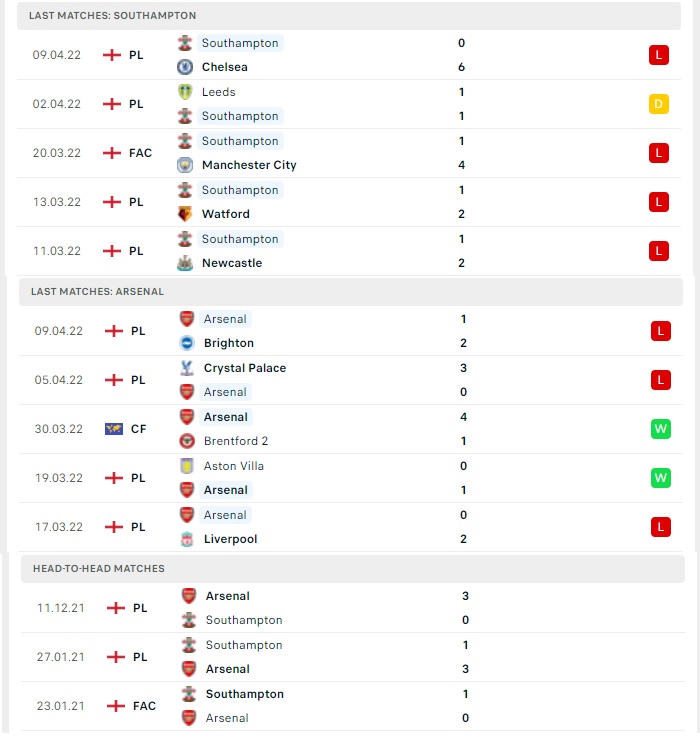Click the Newcastle club crest icon
The height and width of the screenshot is (738, 700).
point(185,263)
